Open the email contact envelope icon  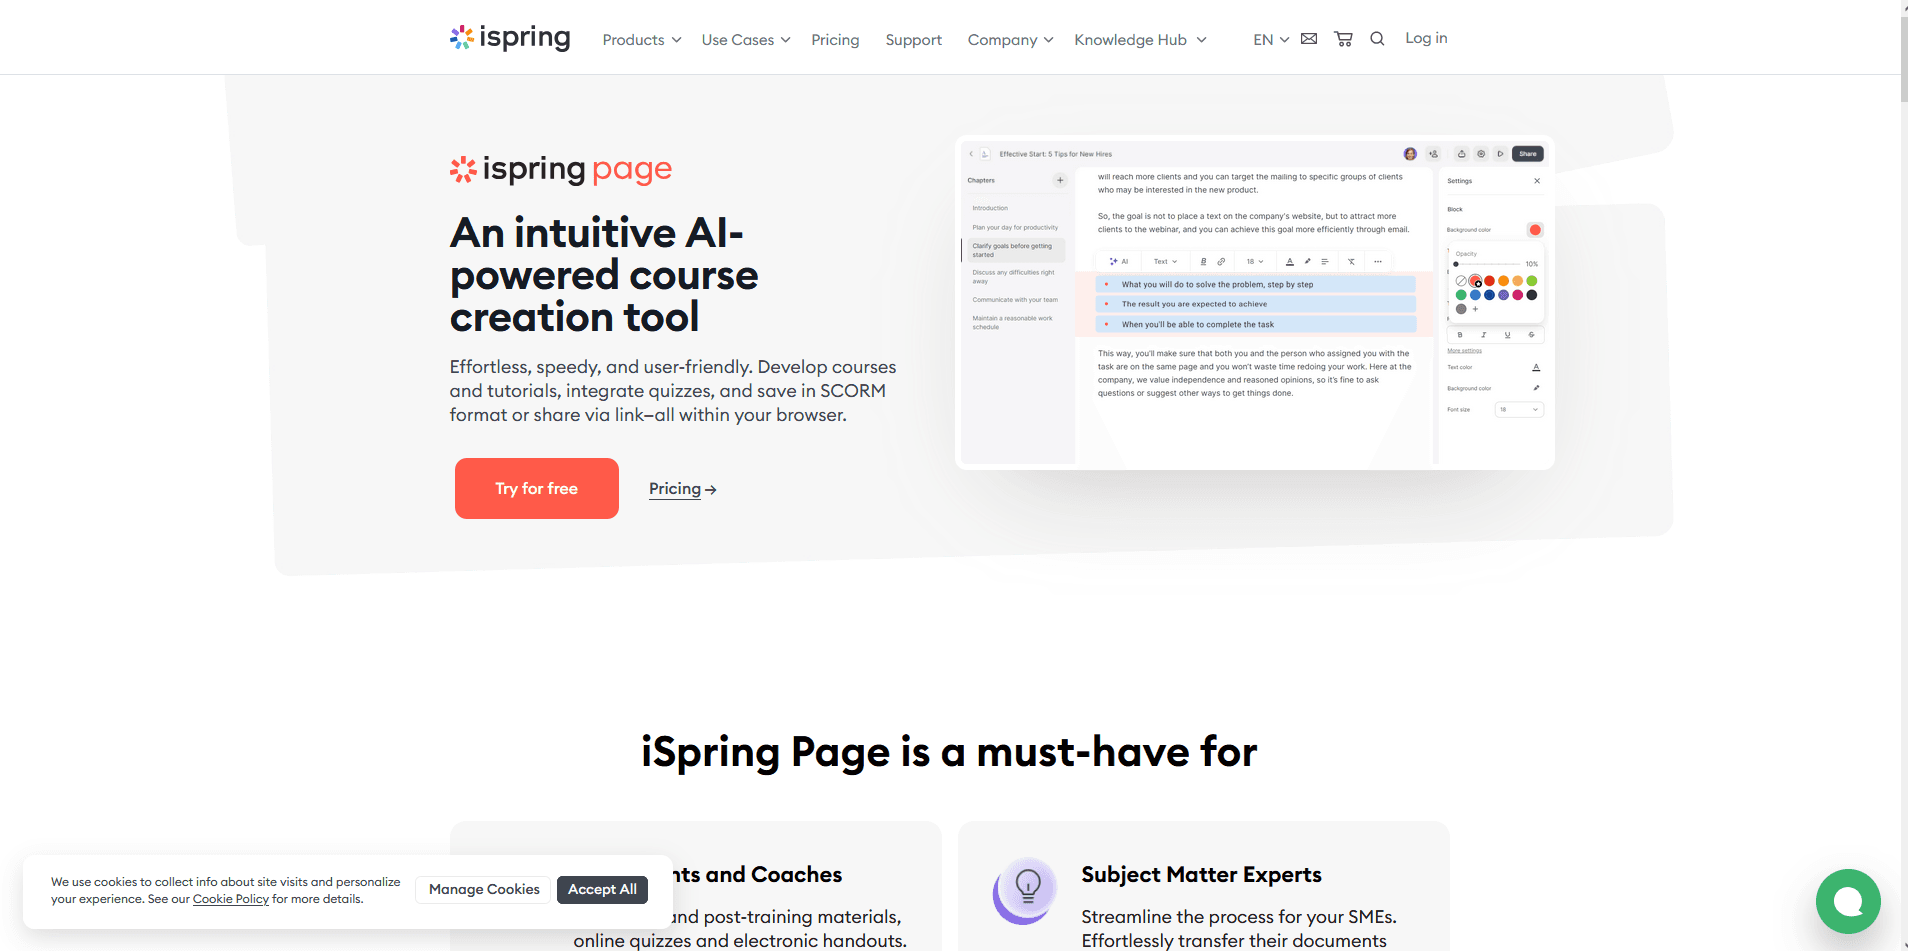tap(1309, 39)
